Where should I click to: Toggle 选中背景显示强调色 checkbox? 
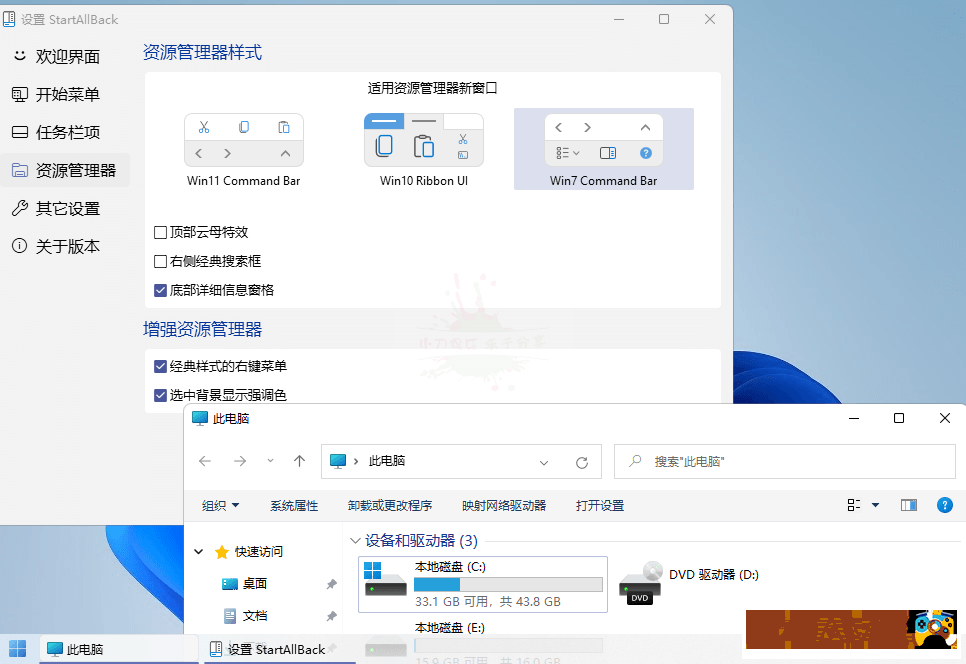coord(160,395)
